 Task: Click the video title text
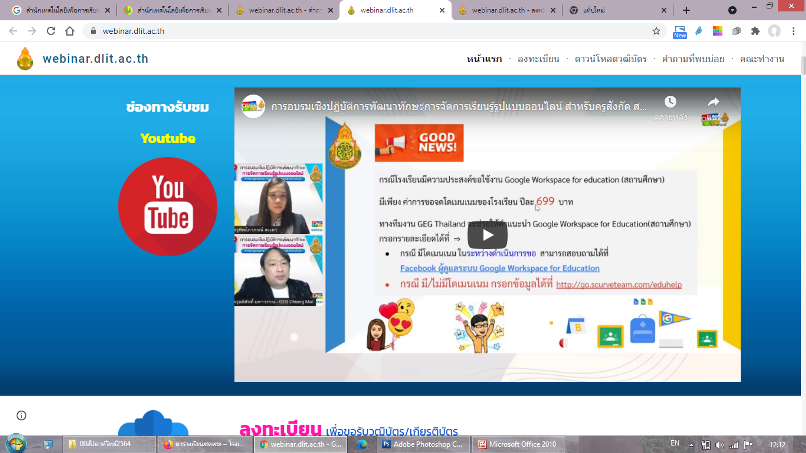(459, 106)
